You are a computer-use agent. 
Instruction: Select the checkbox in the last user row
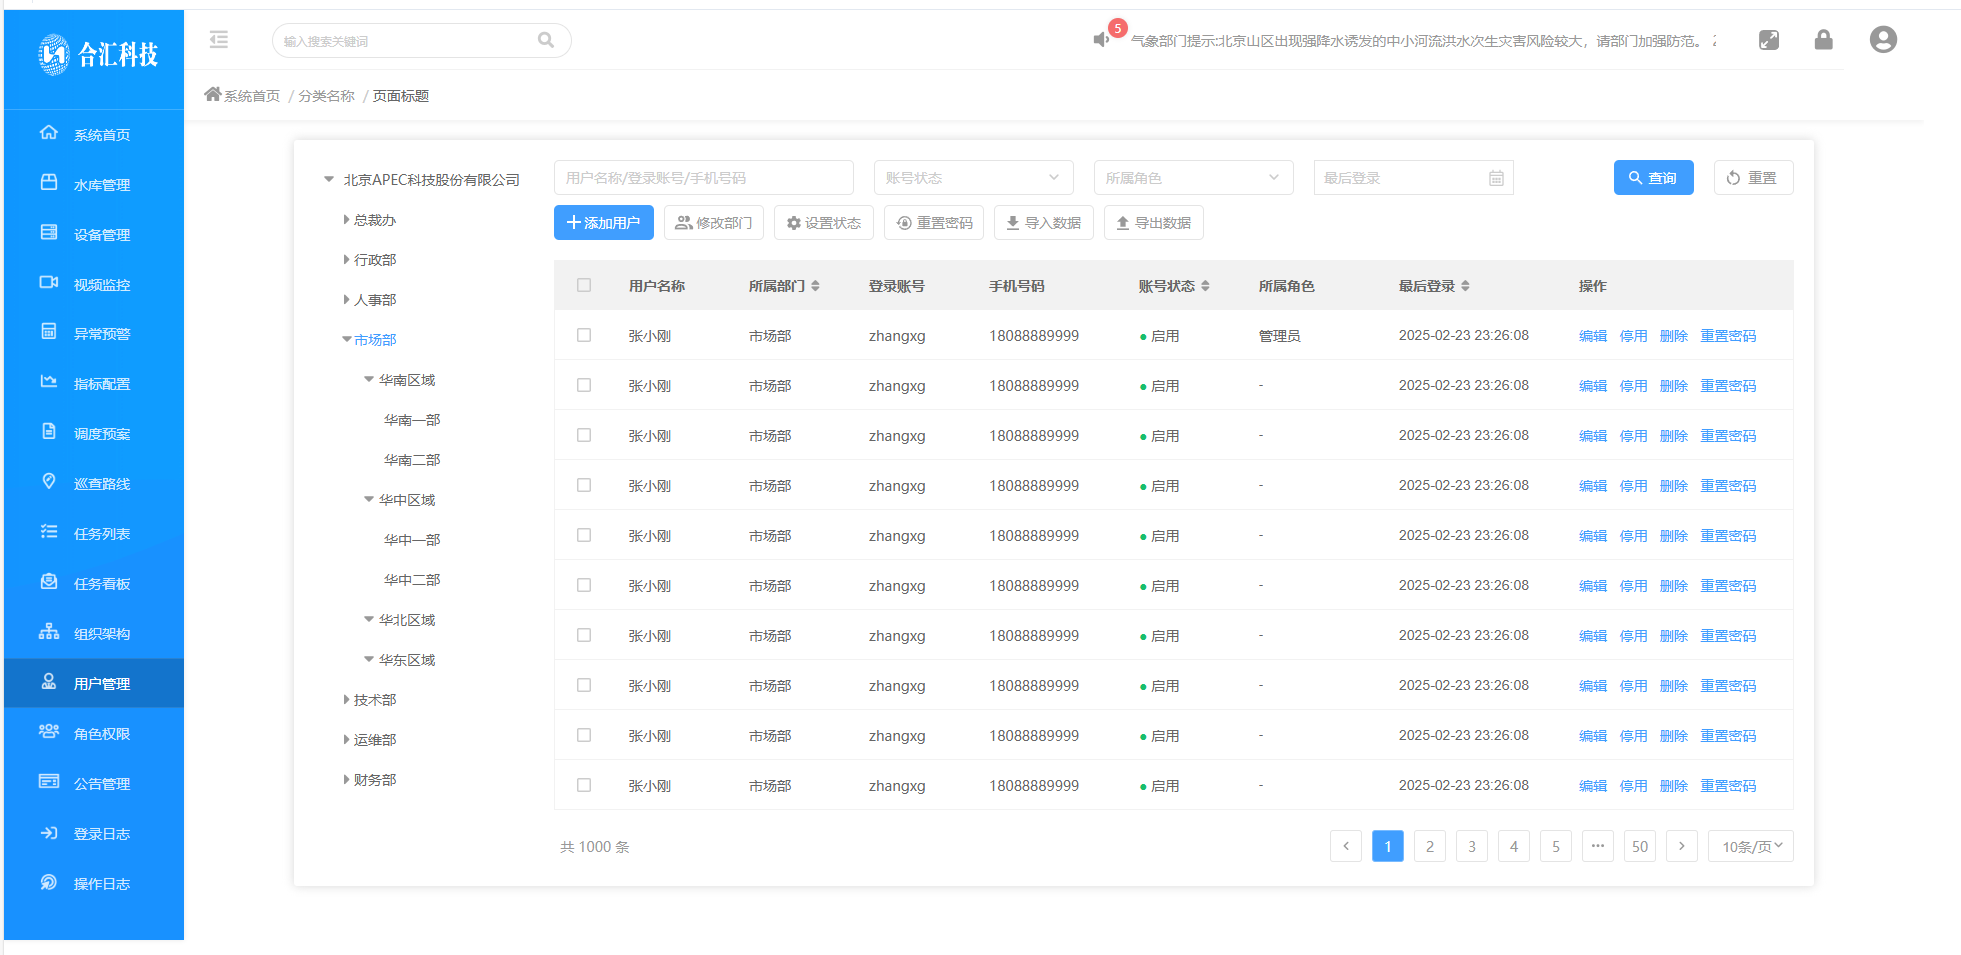pos(584,786)
